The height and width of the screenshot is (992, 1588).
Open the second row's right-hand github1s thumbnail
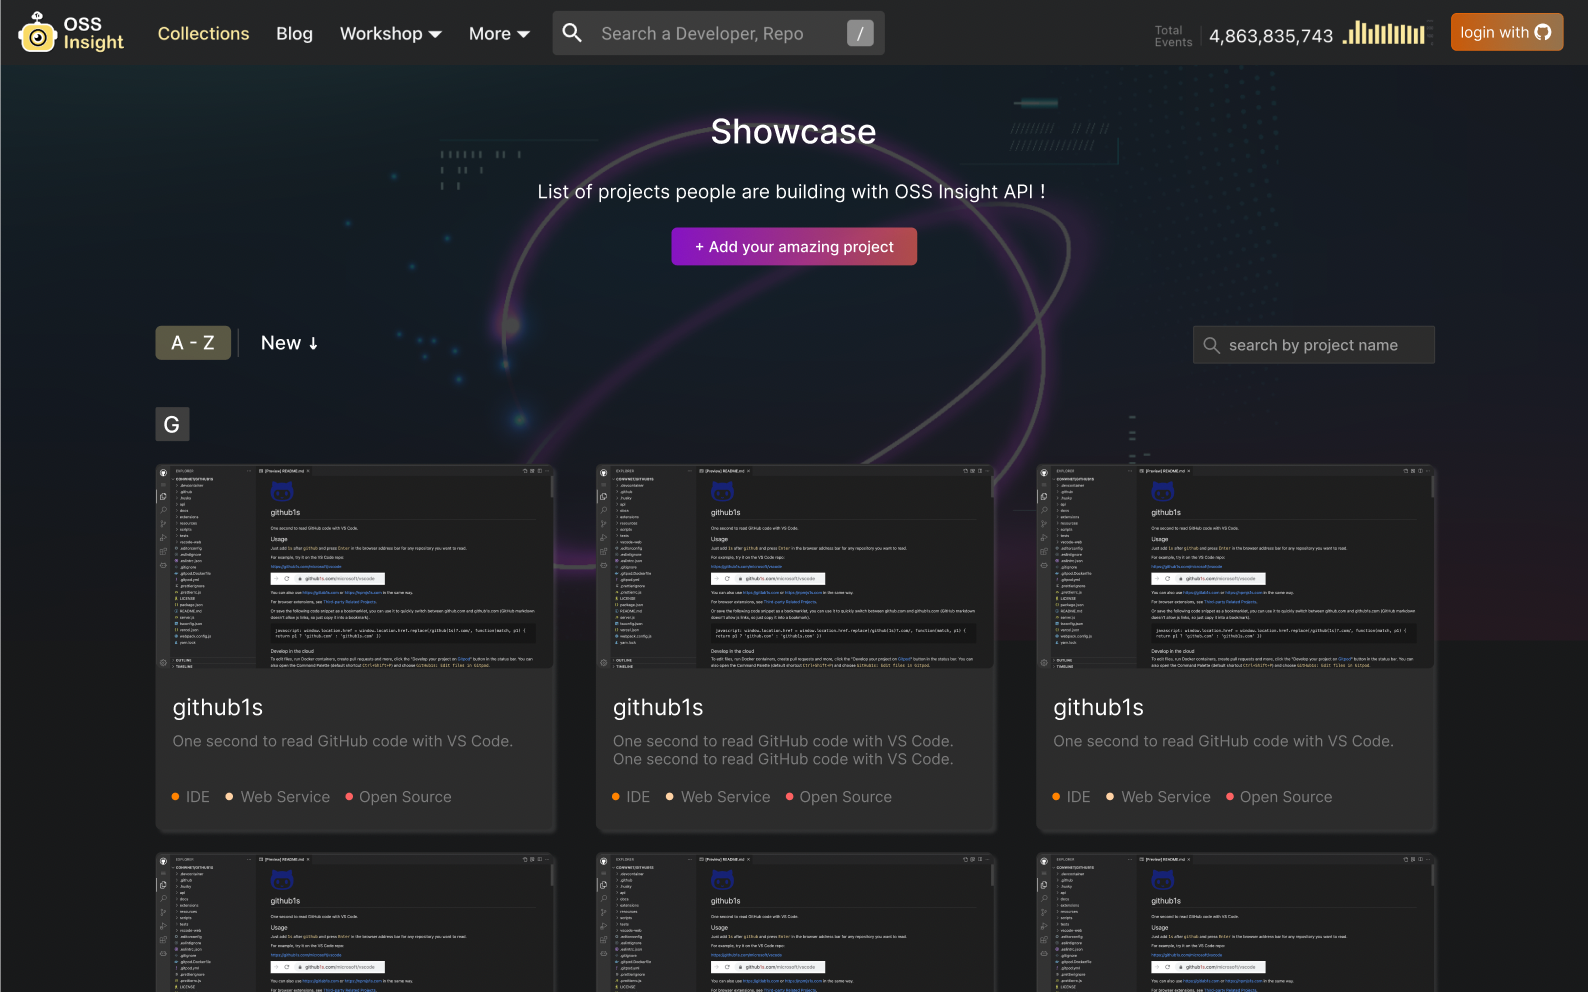(x=1236, y=923)
